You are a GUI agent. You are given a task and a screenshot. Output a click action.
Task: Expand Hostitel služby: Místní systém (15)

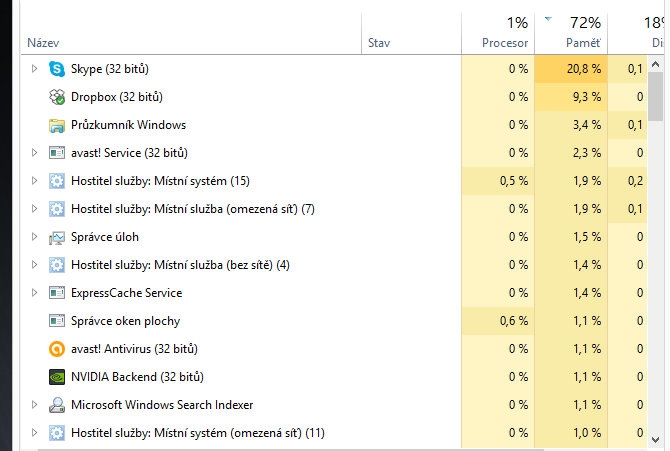pyautogui.click(x=35, y=181)
